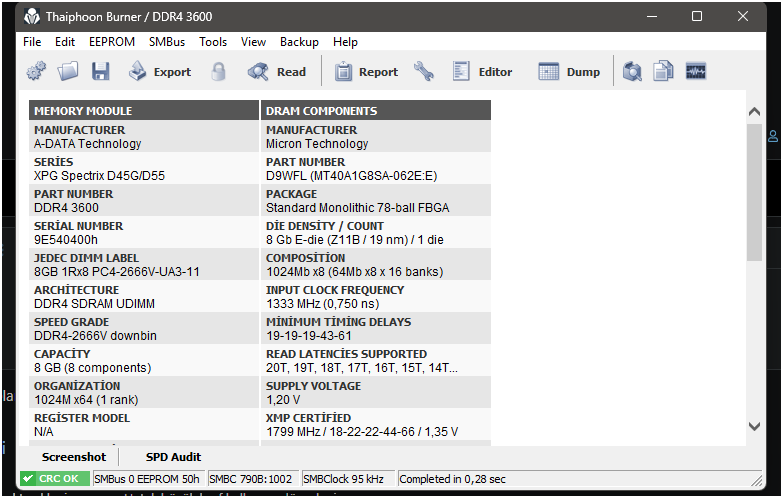
Task: Open the File menu
Action: tap(32, 42)
